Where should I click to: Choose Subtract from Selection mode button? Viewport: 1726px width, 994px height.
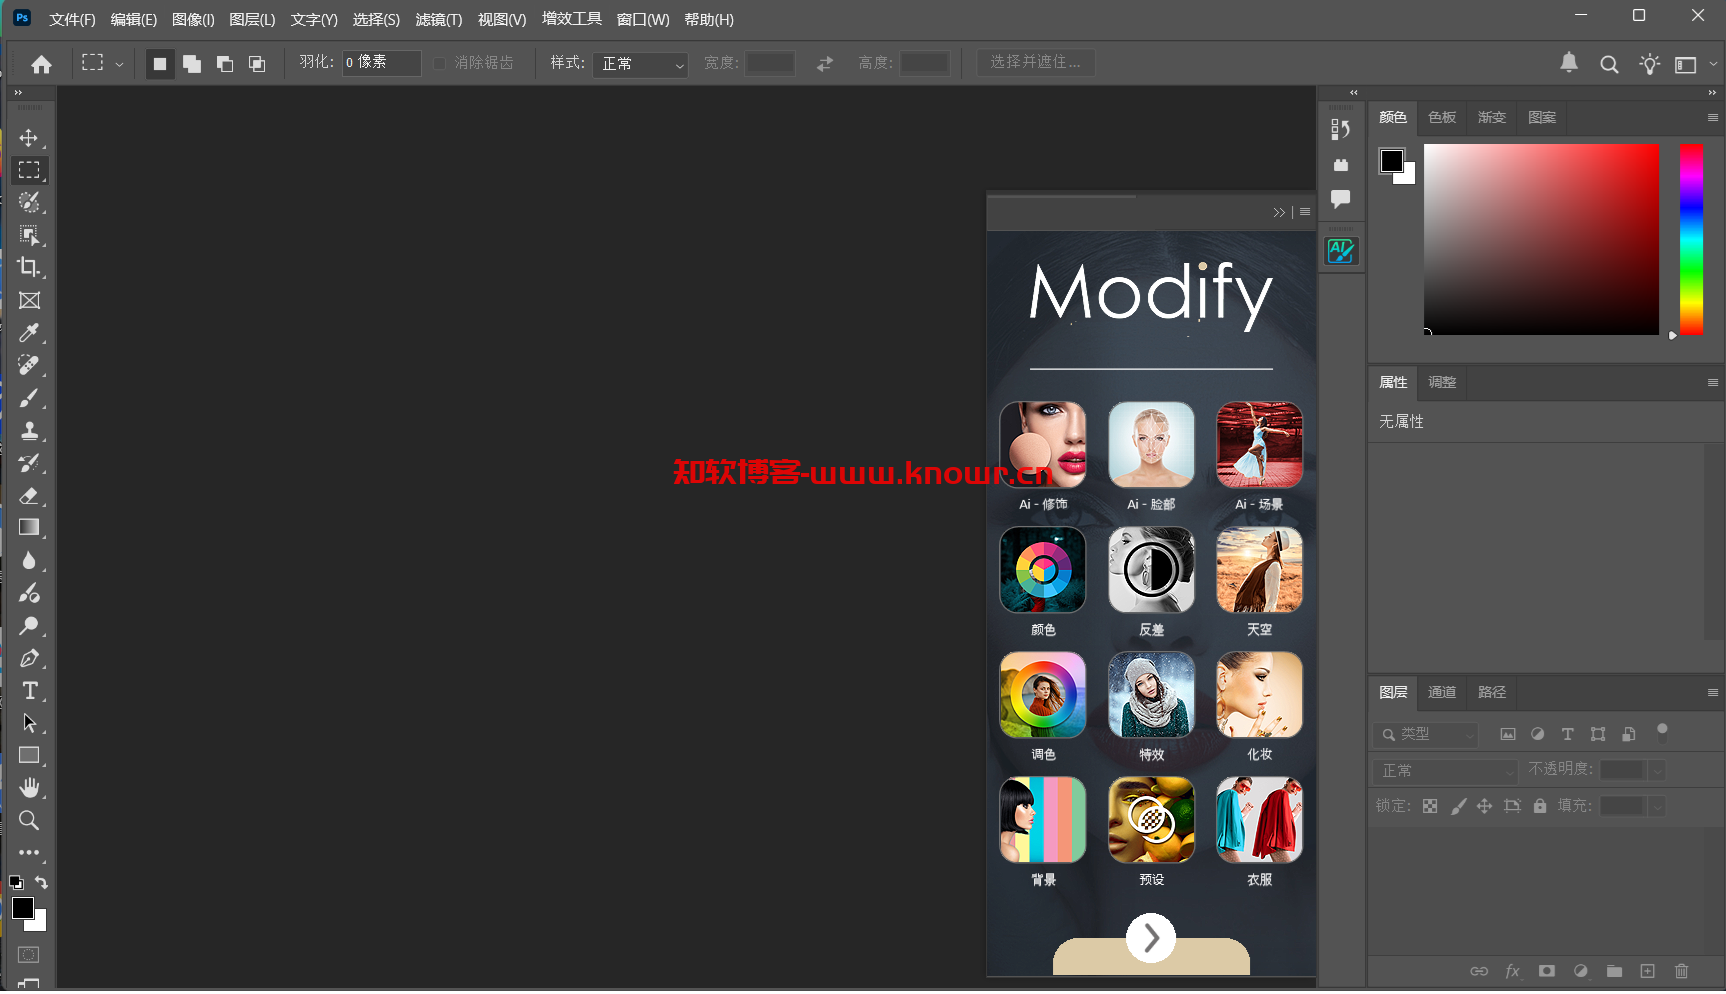(x=225, y=64)
